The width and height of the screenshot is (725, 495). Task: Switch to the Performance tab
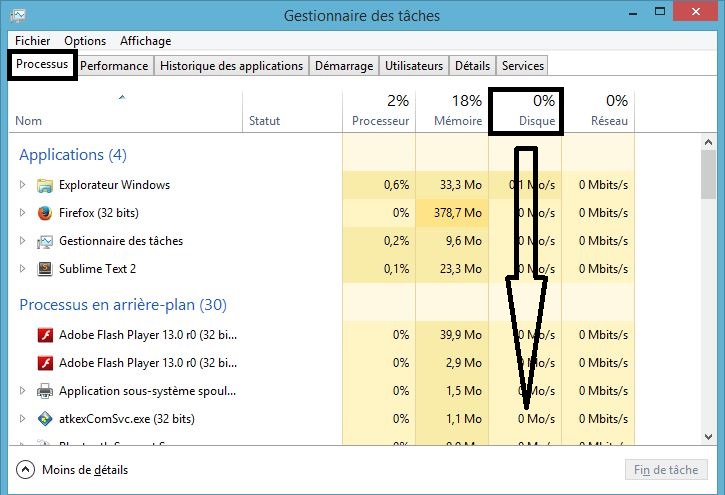(x=114, y=66)
